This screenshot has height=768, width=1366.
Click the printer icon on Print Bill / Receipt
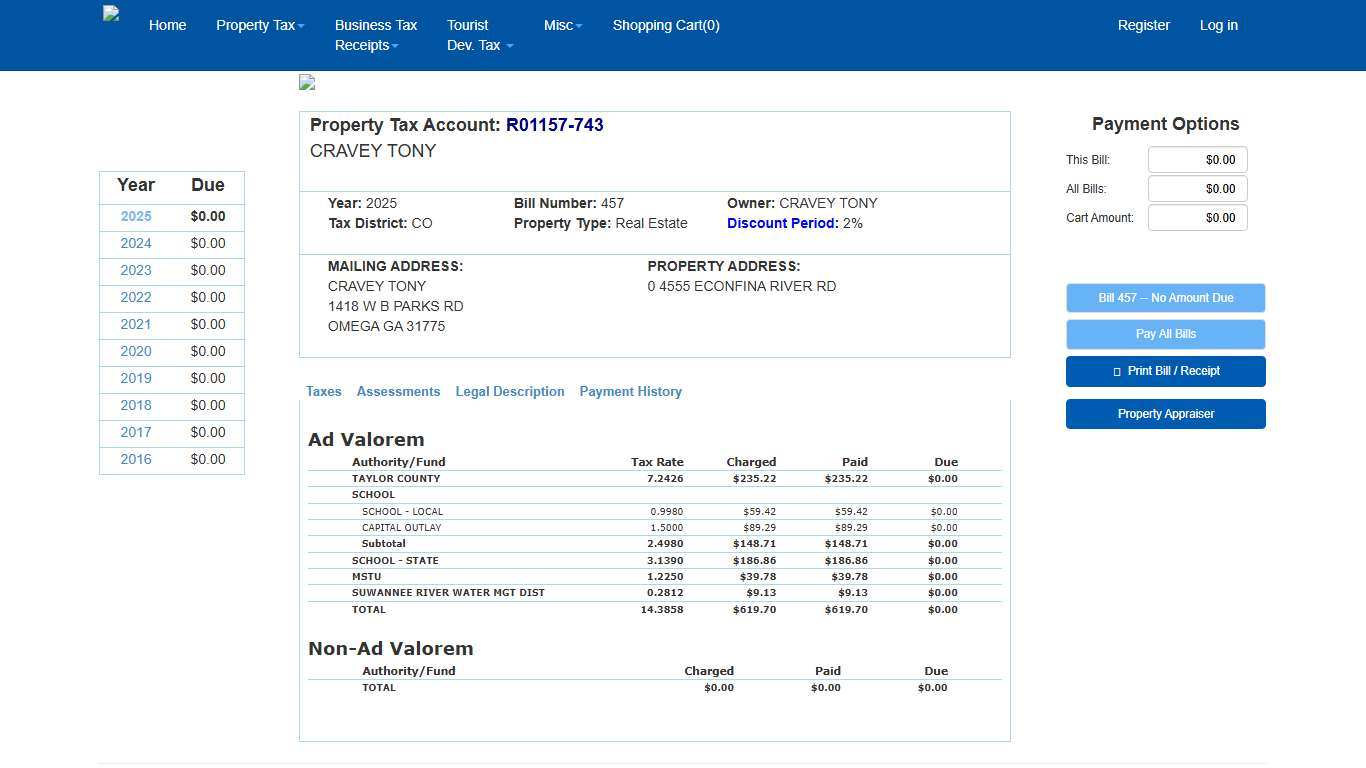click(x=1117, y=371)
